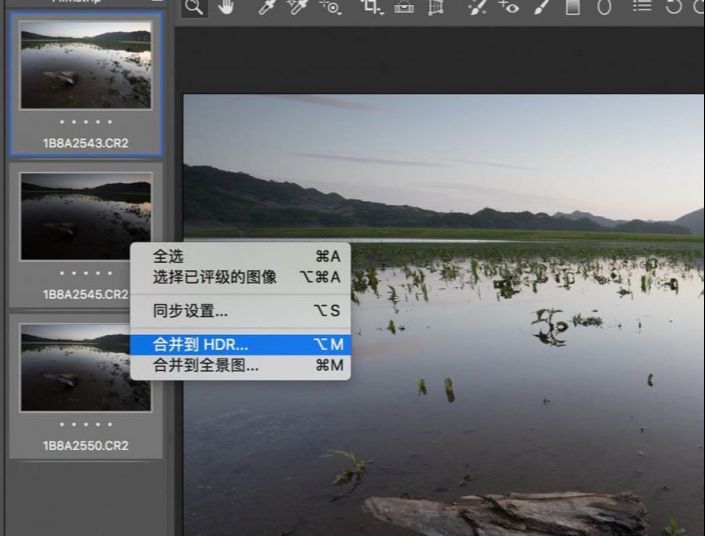Click 合并到全景图... menu item
Screen dimensions: 705x536
tap(241, 366)
